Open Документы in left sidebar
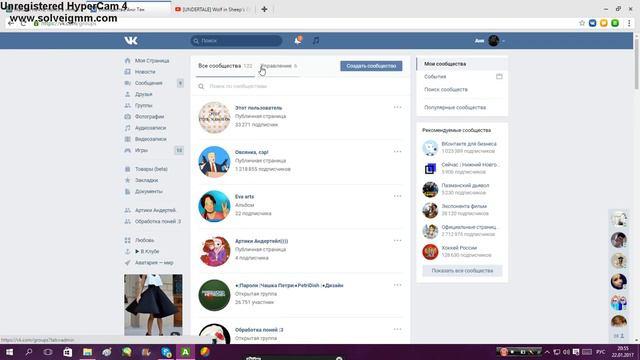This screenshot has width=640, height=360. pyautogui.click(x=149, y=191)
